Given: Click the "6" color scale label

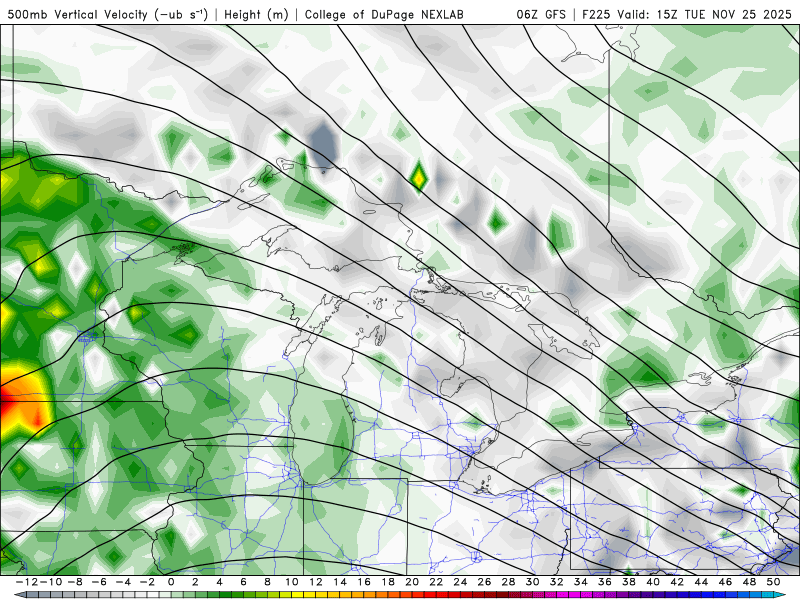Looking at the screenshot, I should click(x=243, y=582).
